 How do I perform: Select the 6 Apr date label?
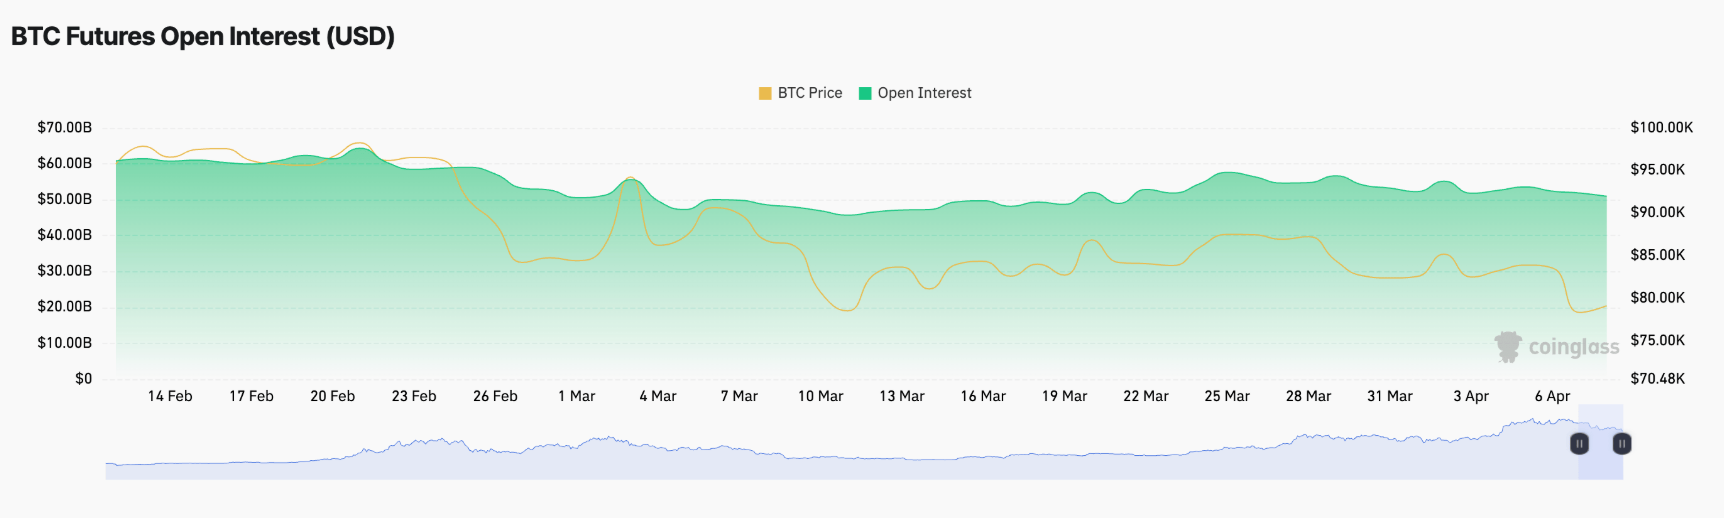(1552, 396)
